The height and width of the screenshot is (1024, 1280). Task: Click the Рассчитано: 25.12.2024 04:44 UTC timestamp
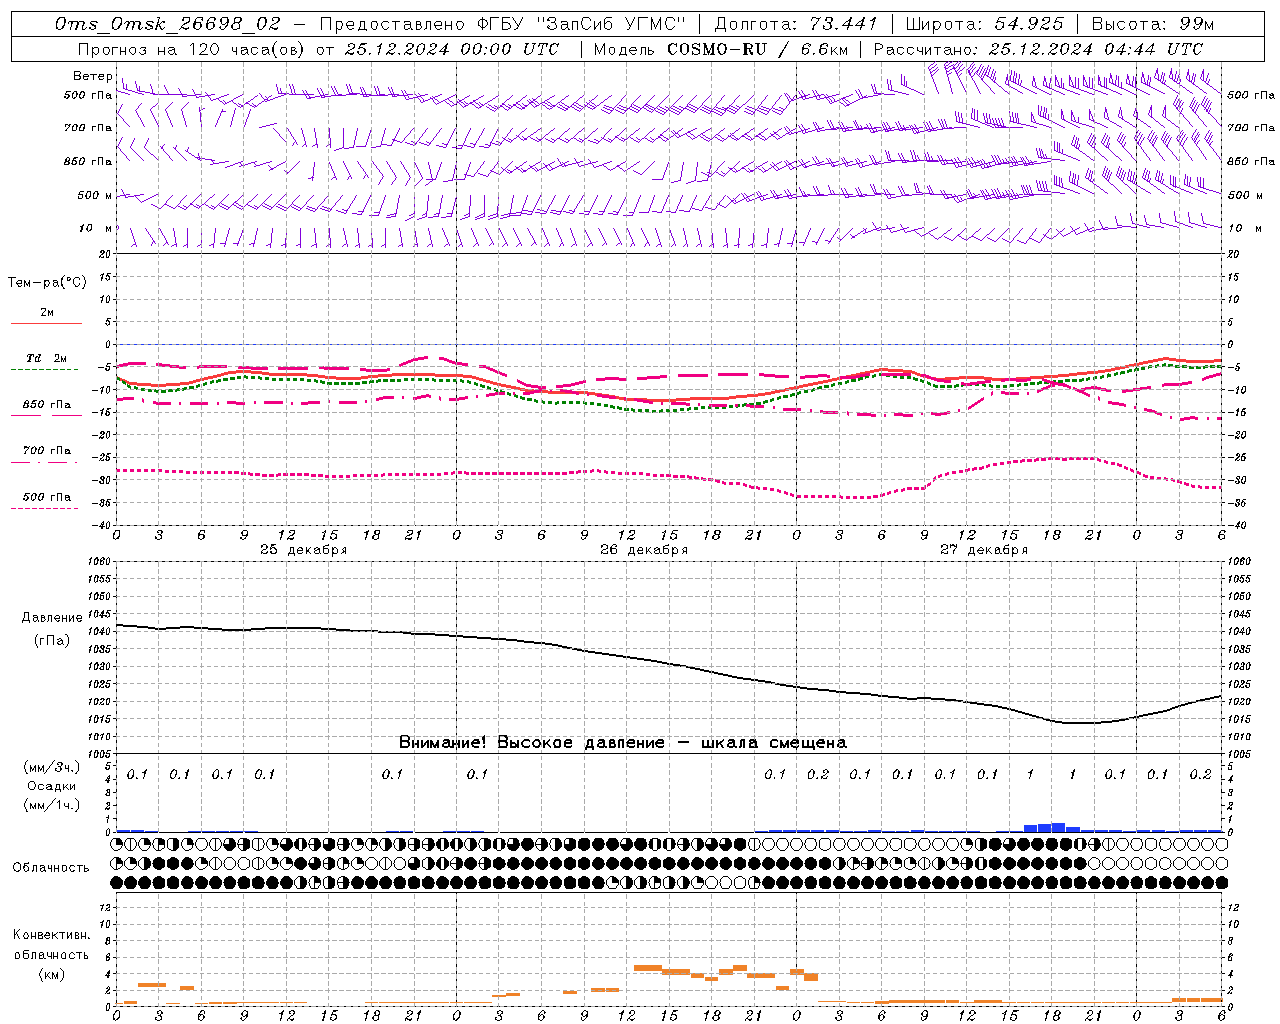(1037, 48)
